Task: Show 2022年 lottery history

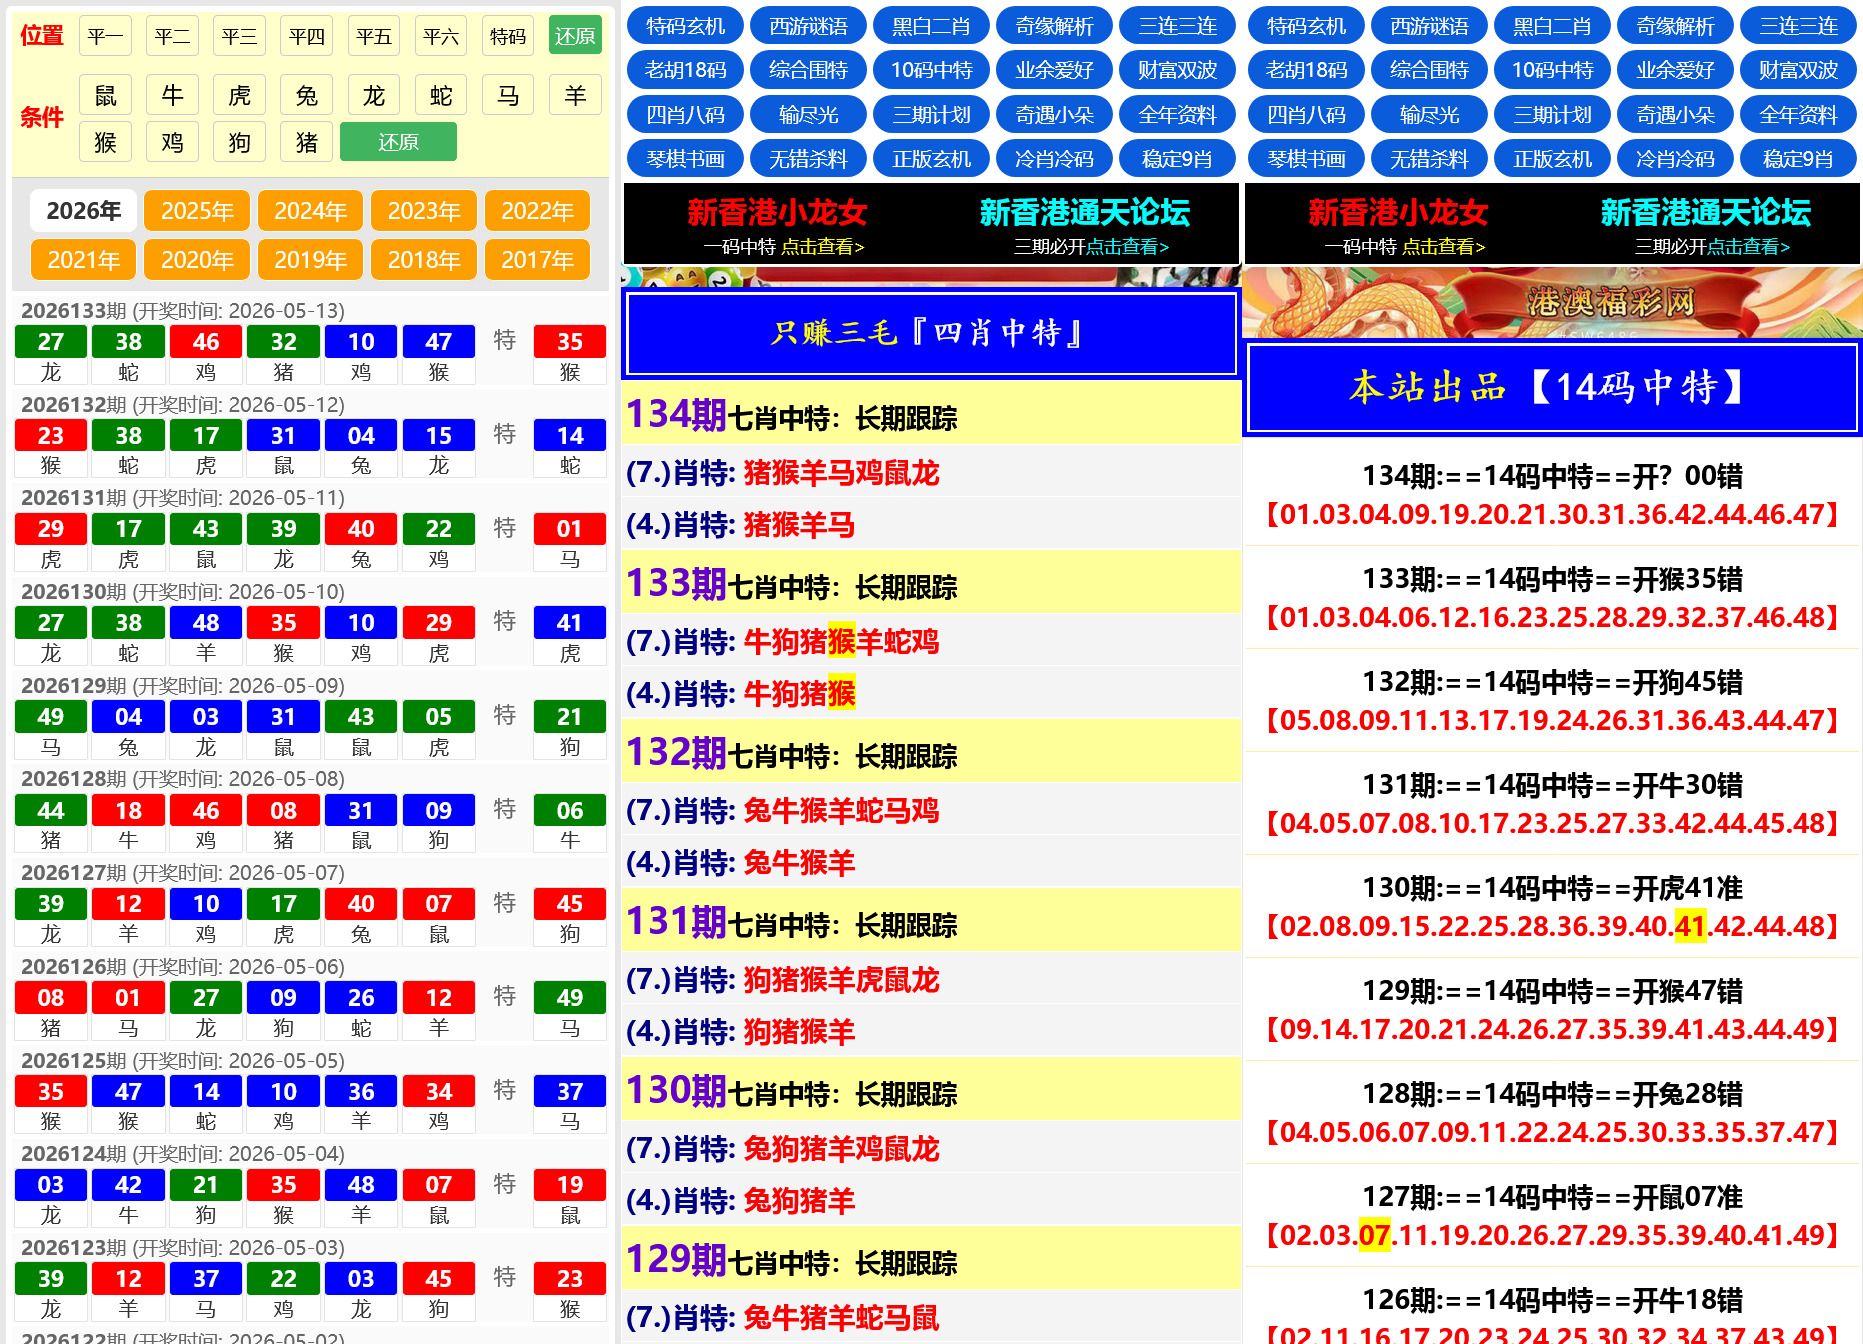Action: click(x=537, y=211)
